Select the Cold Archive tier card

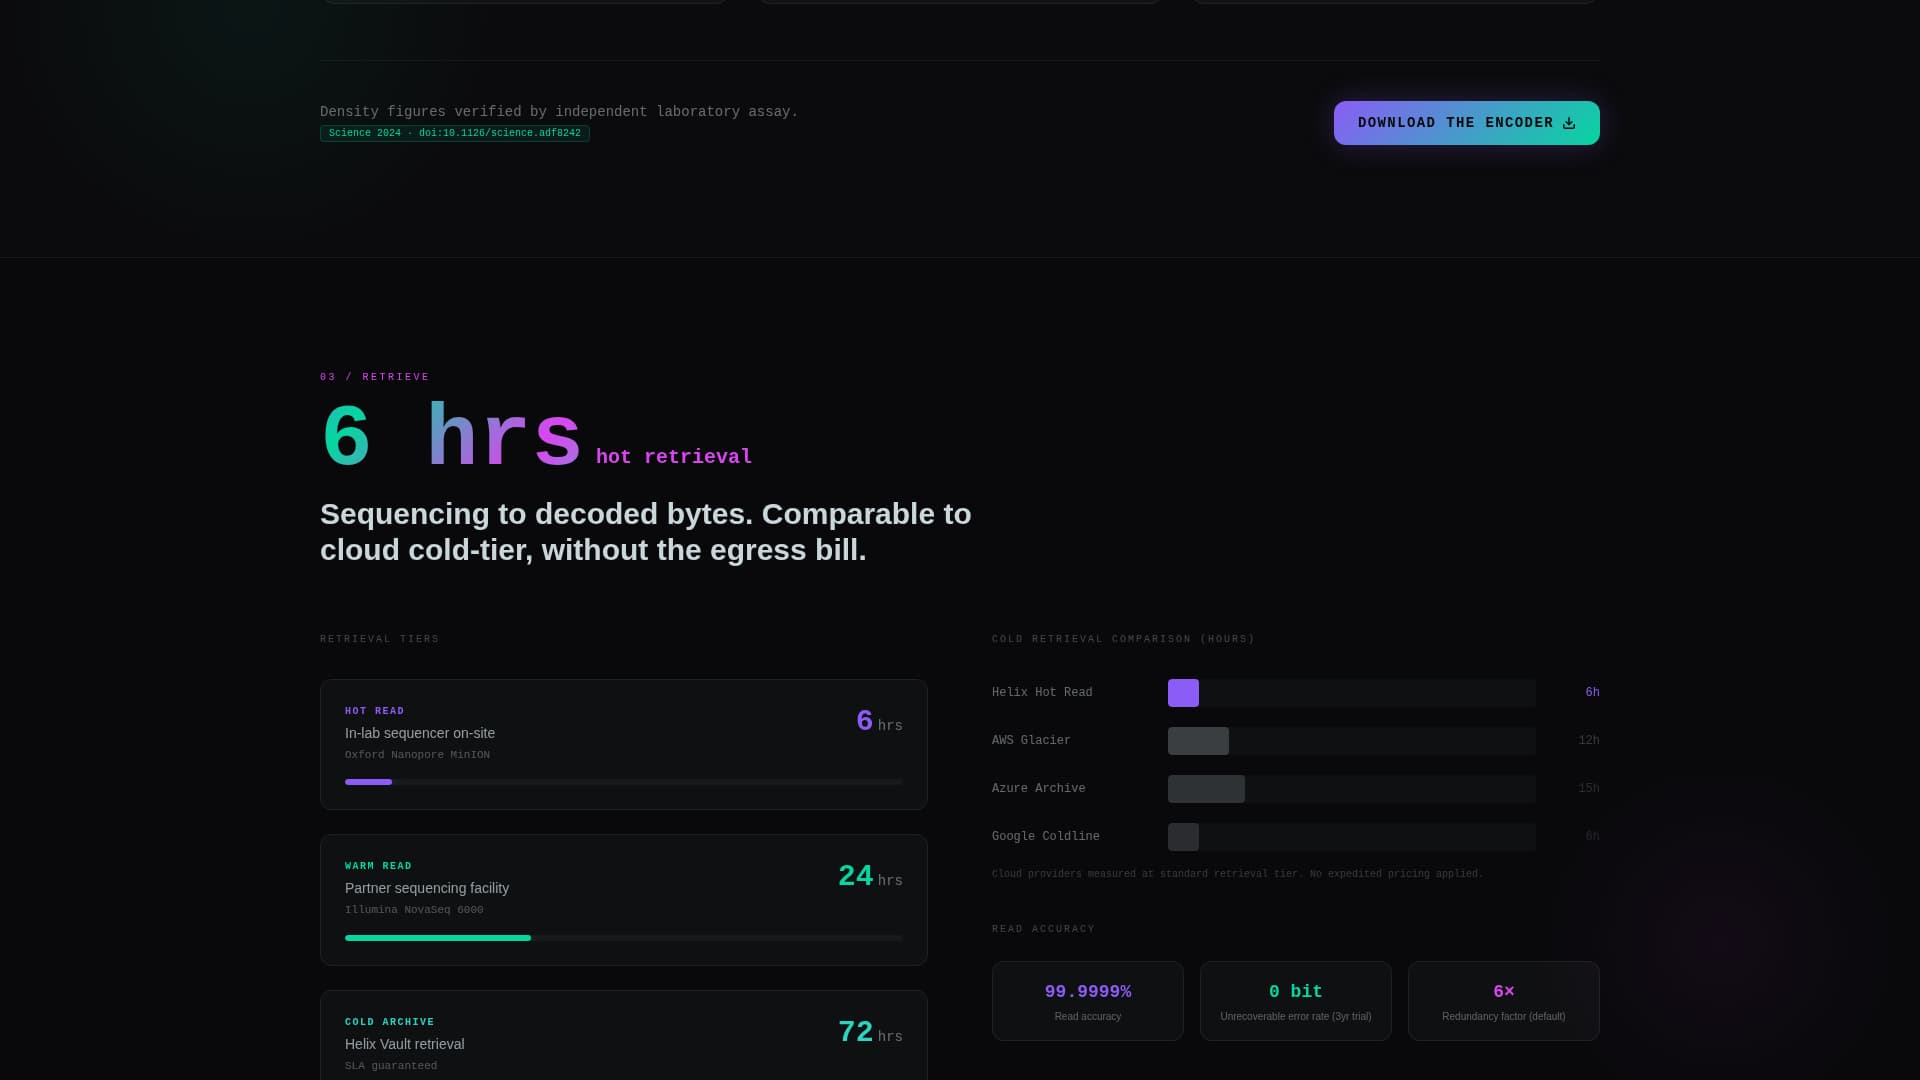[624, 1035]
